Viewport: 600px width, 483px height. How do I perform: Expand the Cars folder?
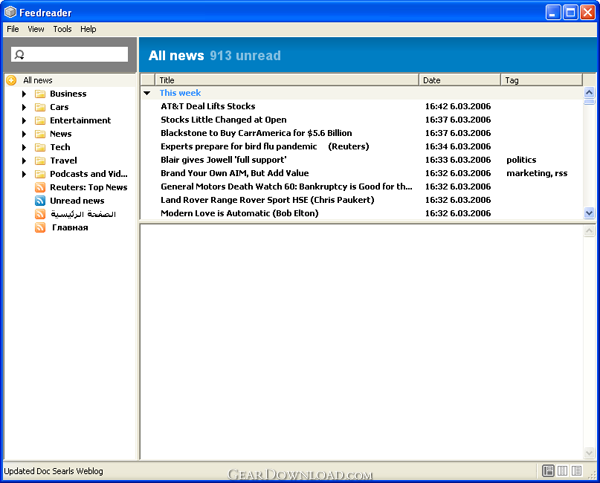(24, 107)
